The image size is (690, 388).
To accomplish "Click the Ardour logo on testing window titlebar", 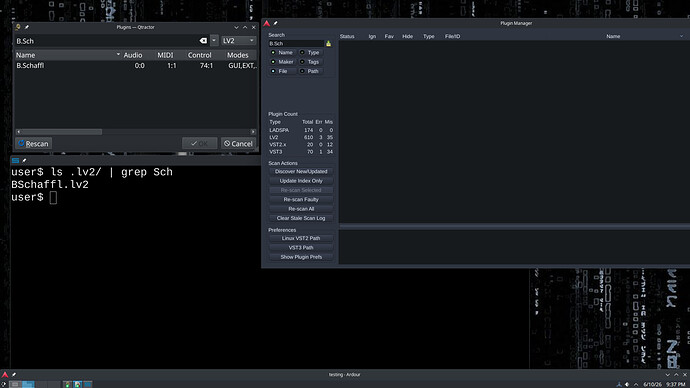I will pos(5,375).
